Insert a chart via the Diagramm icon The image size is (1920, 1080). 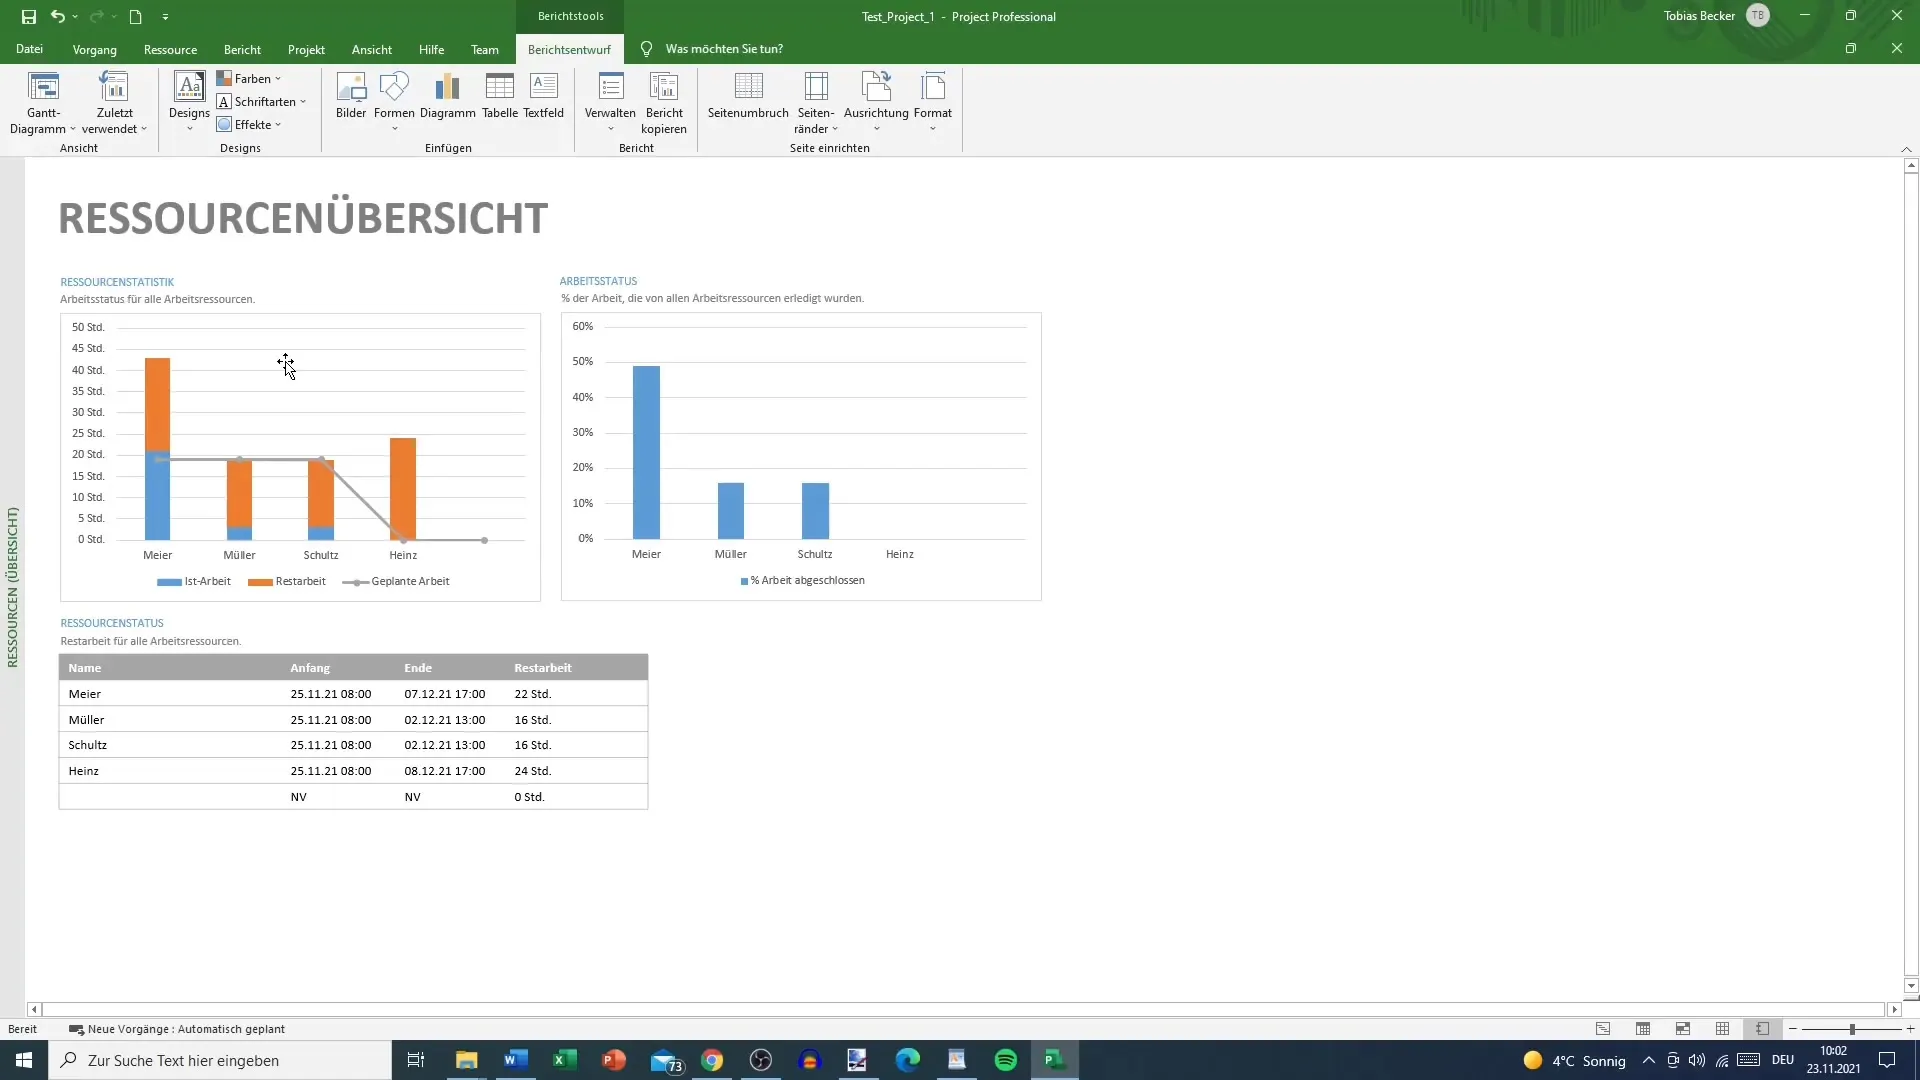(x=447, y=88)
